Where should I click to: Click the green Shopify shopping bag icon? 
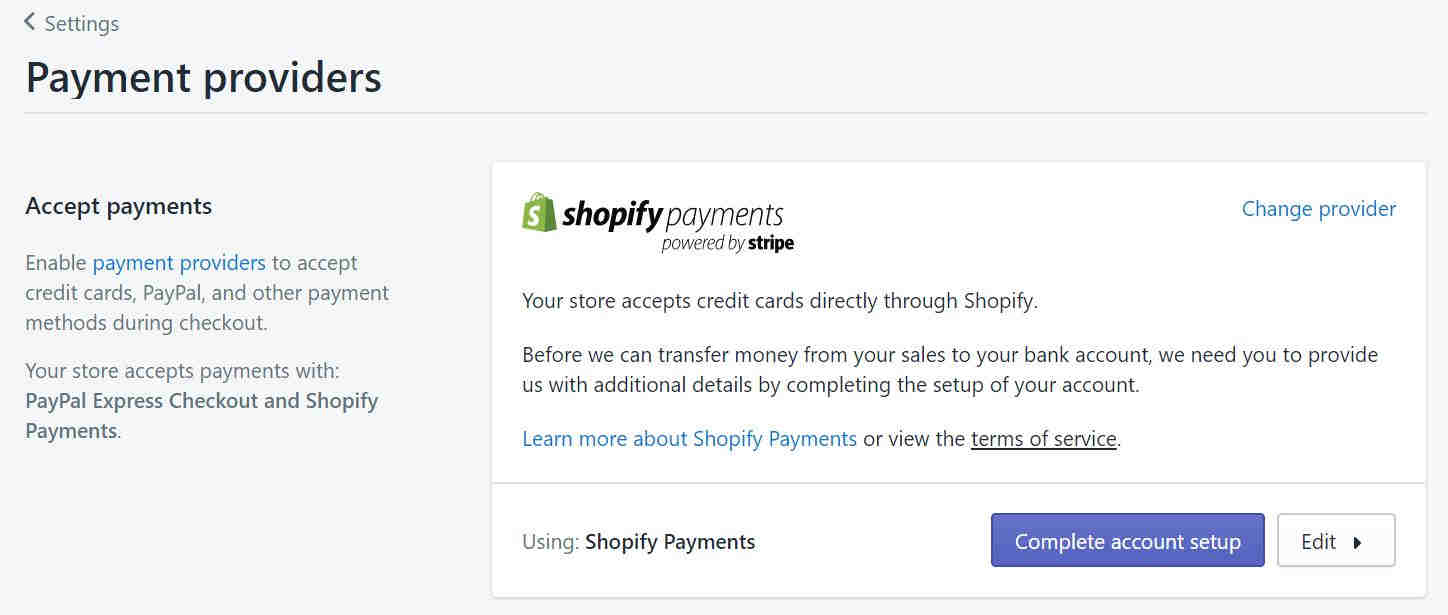[x=539, y=212]
